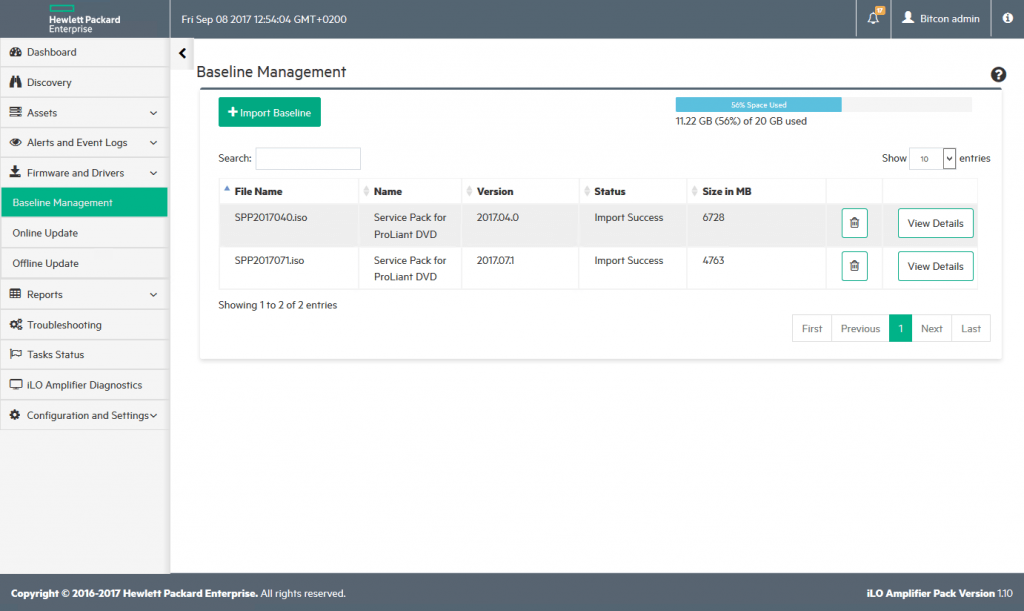Select Baseline Management in sidebar

pos(84,202)
